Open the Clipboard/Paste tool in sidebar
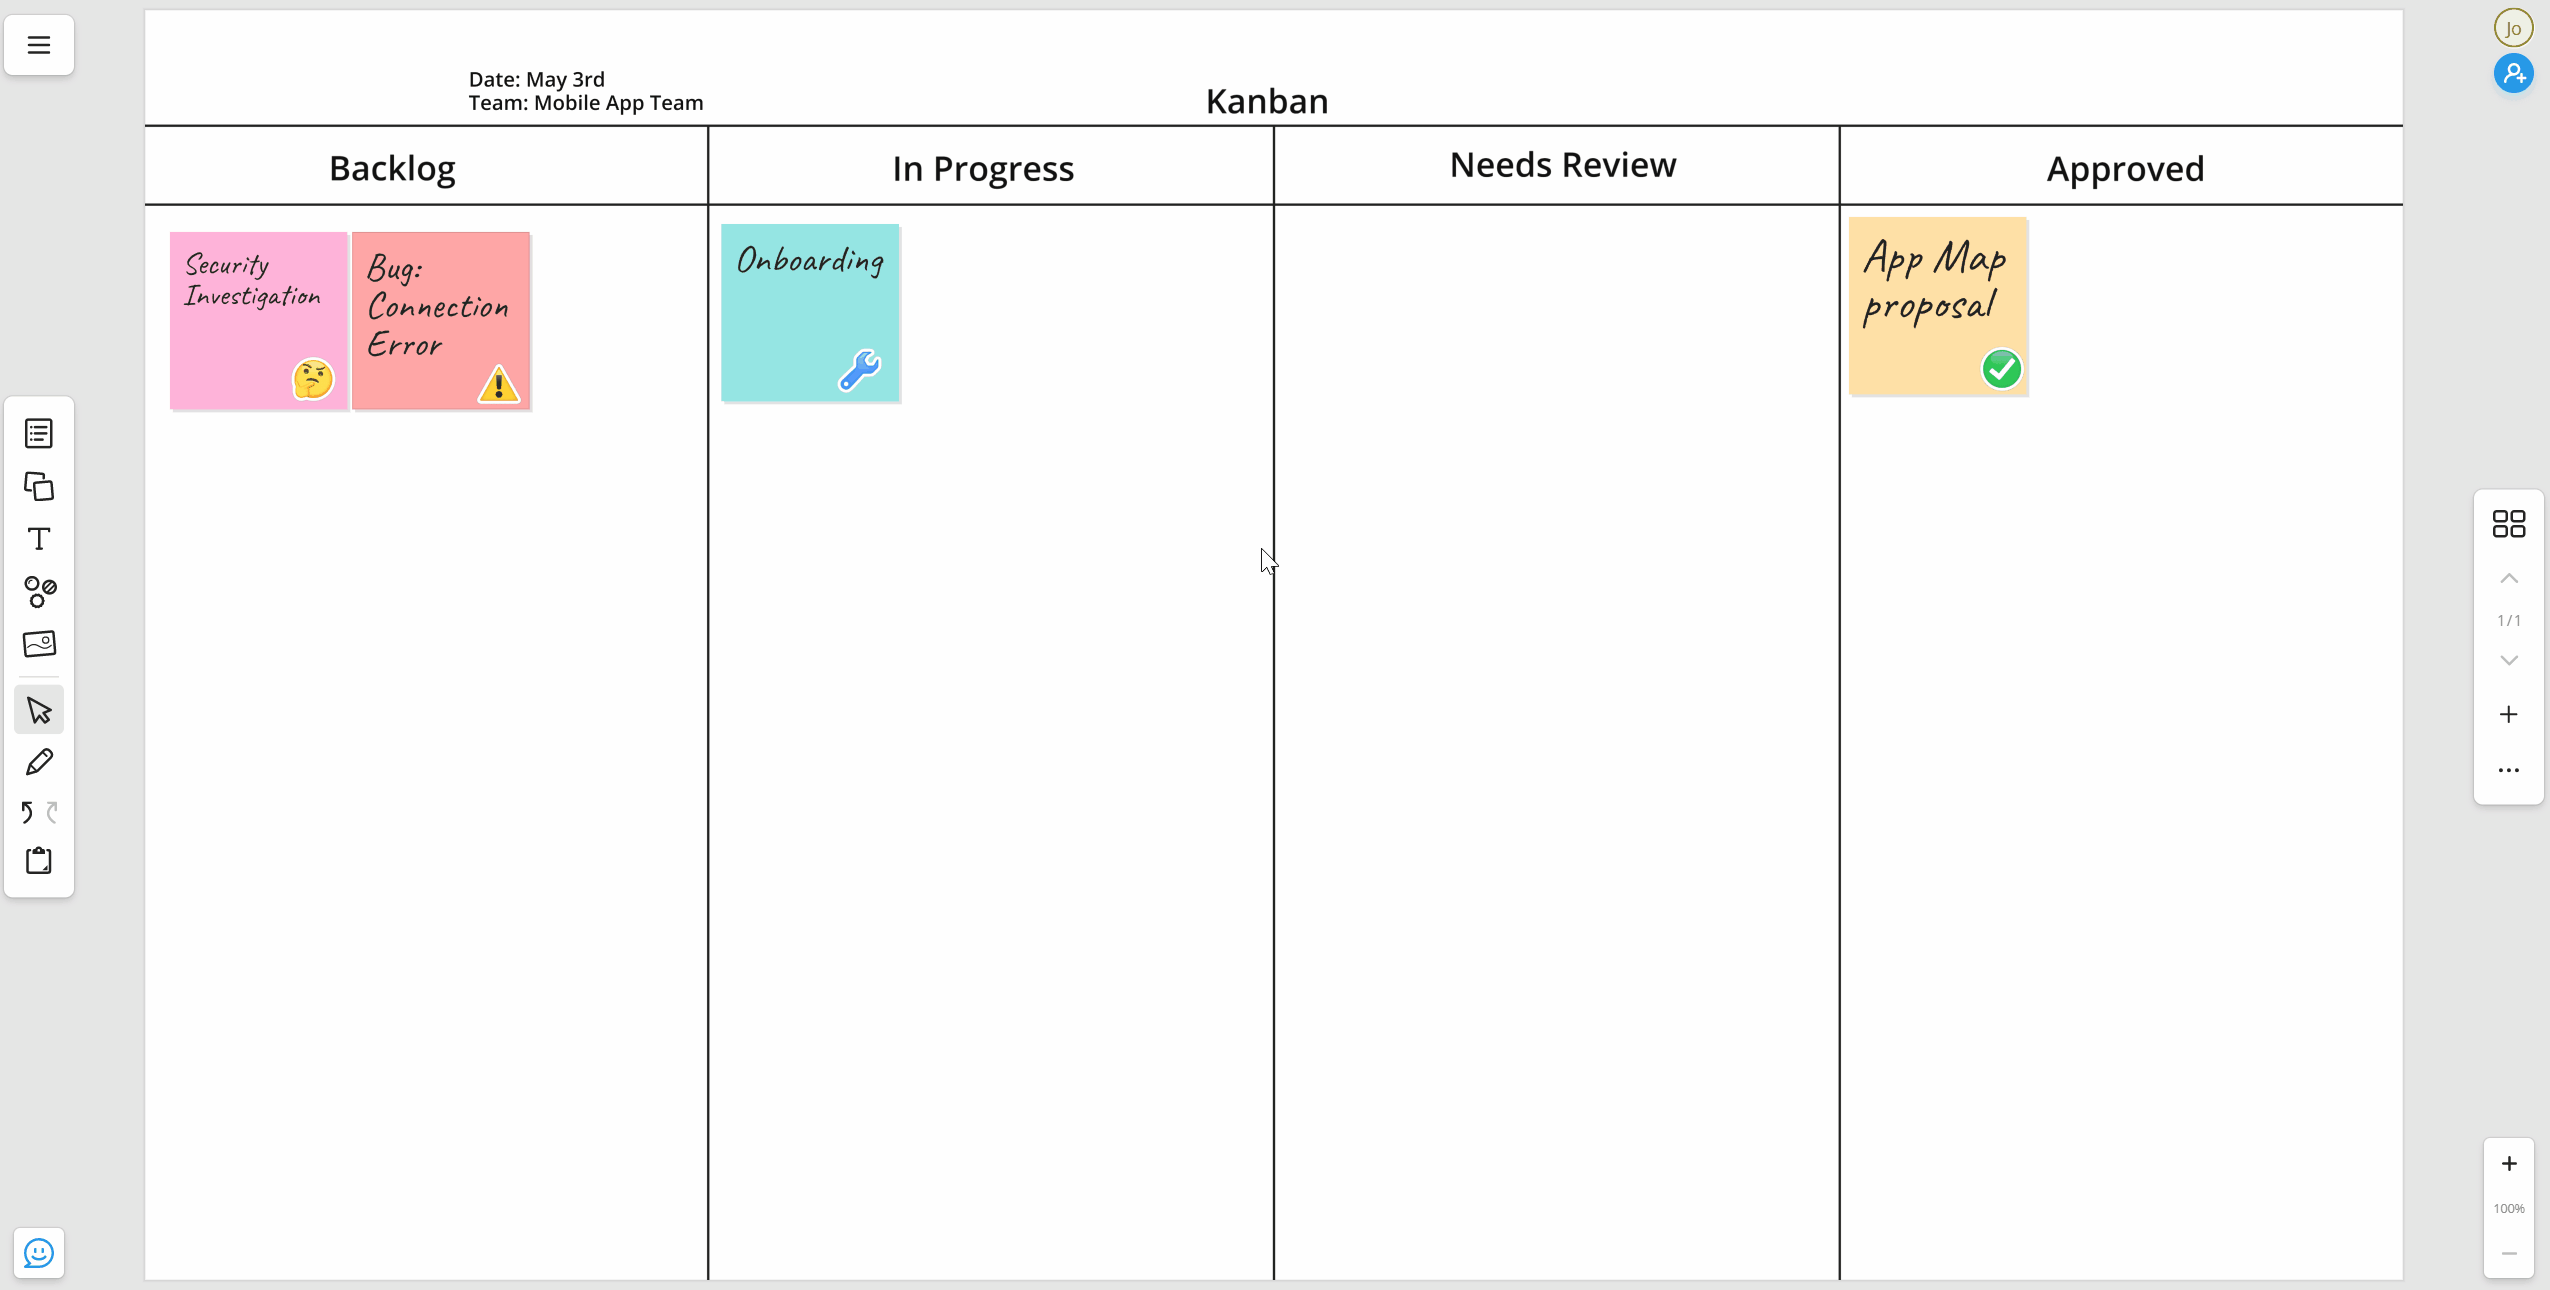 (x=39, y=861)
